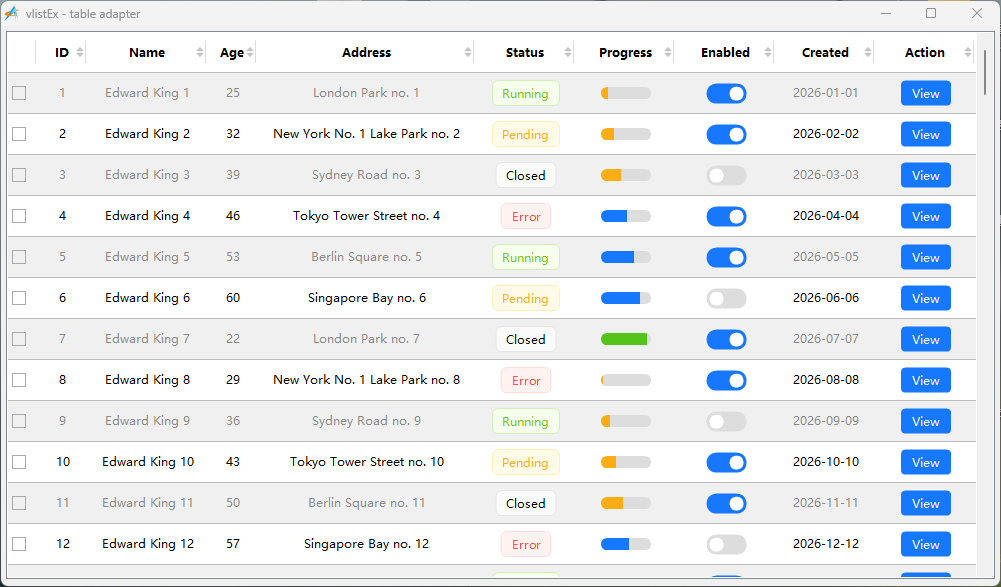The width and height of the screenshot is (1001, 587).
Task: Click the date 2026-09-09
Action: 825,421
